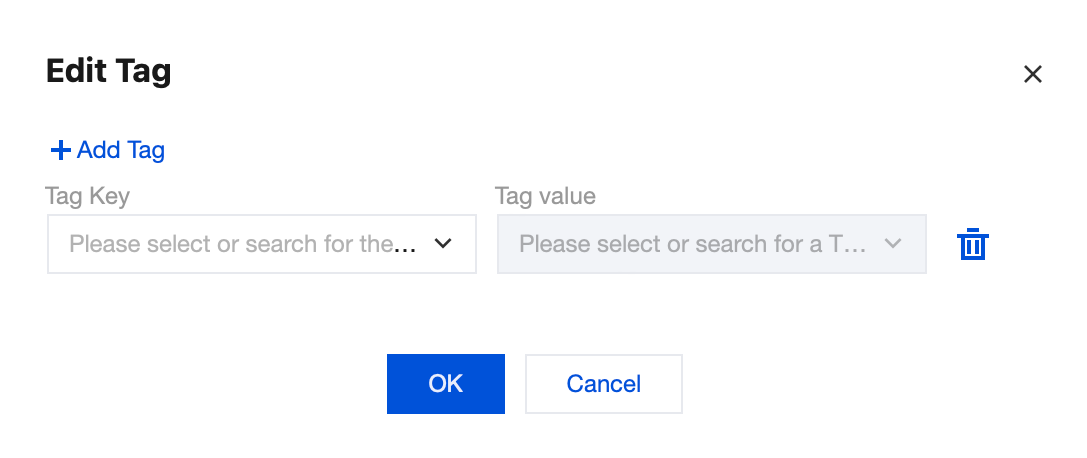Click the Tag value field label

tap(545, 196)
